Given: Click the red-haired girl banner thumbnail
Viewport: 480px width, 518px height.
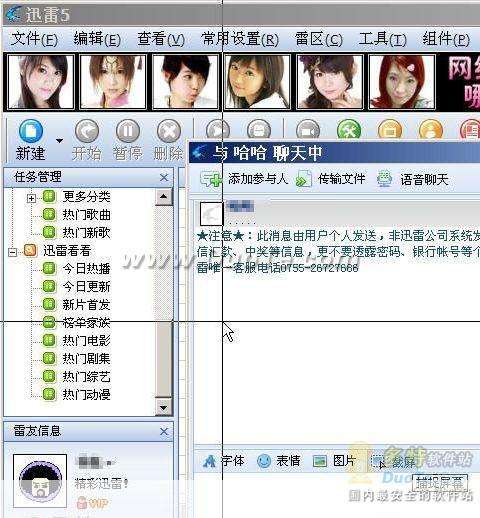Looking at the screenshot, I should click(402, 82).
